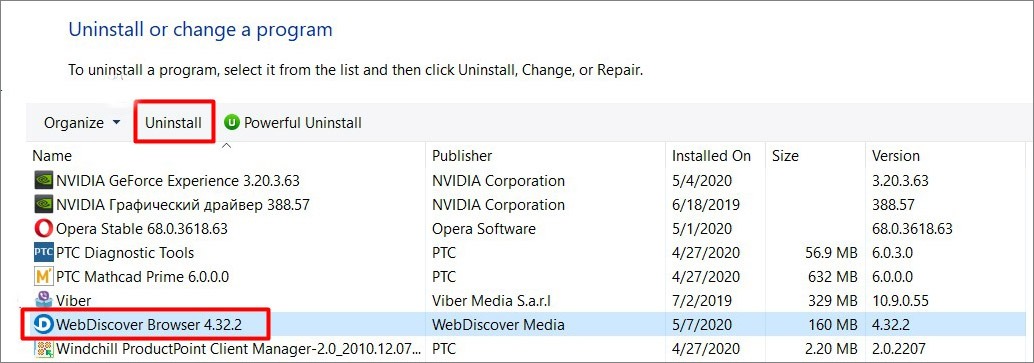
Task: Click the NVIDIA GeForce Experience icon
Action: coord(44,180)
